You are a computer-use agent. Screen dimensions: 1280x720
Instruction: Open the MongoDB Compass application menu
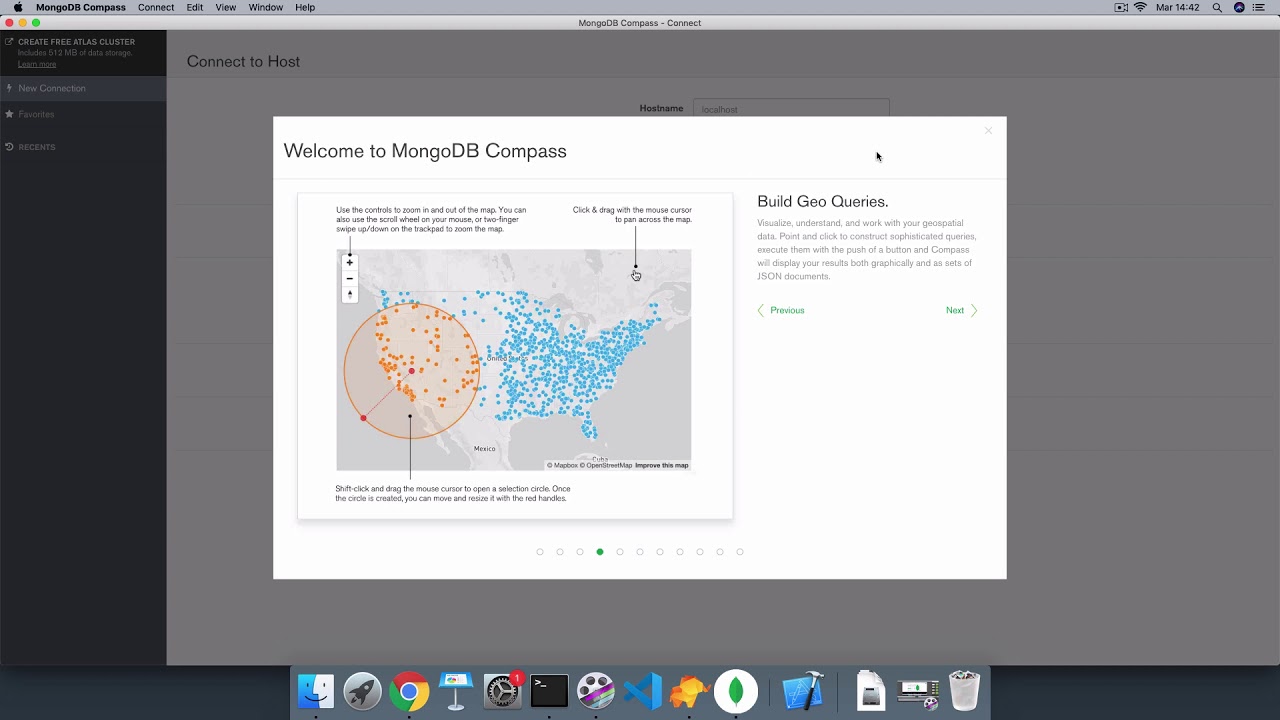pos(81,7)
